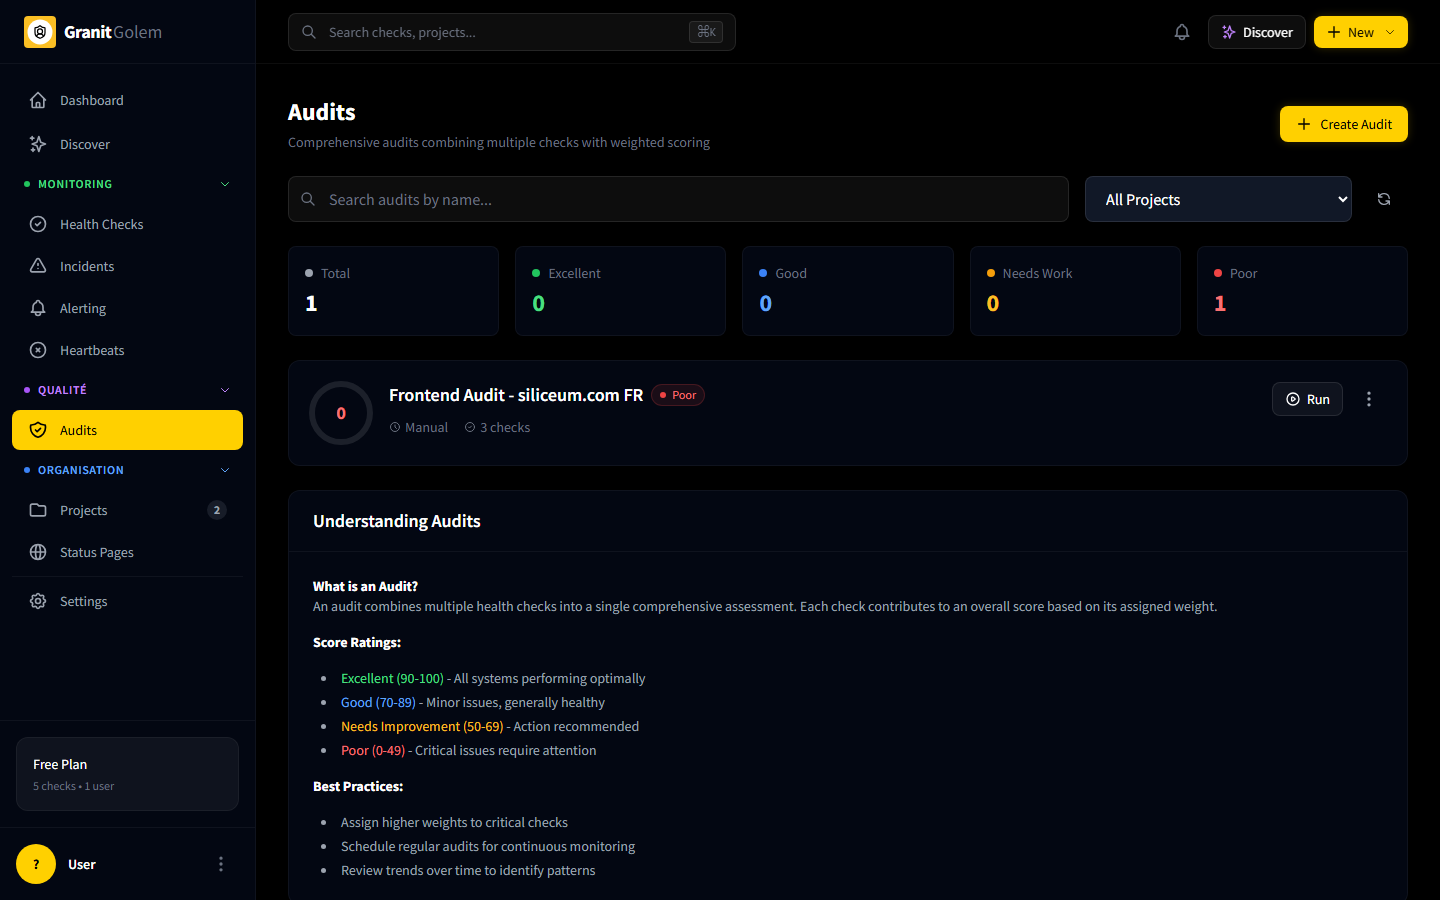This screenshot has width=1440, height=900.
Task: Select the Total stat card
Action: coord(393,291)
